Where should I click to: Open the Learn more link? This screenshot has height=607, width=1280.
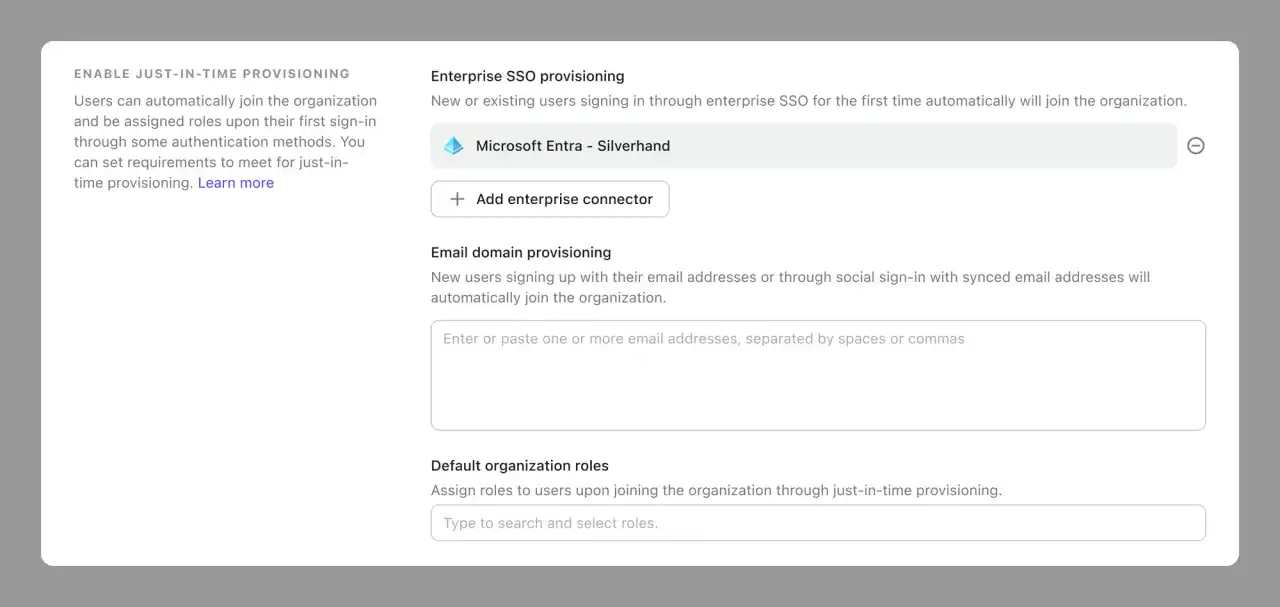235,182
